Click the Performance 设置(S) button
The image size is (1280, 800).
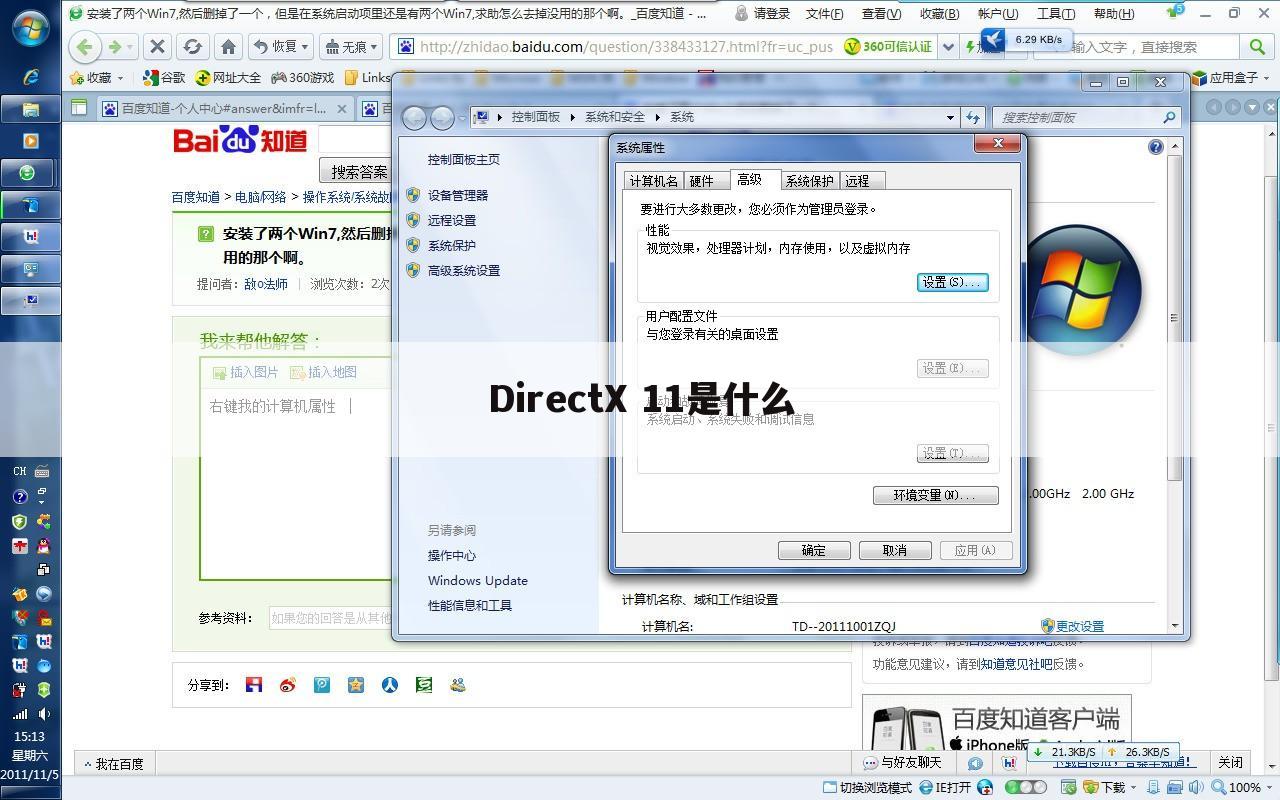click(952, 282)
